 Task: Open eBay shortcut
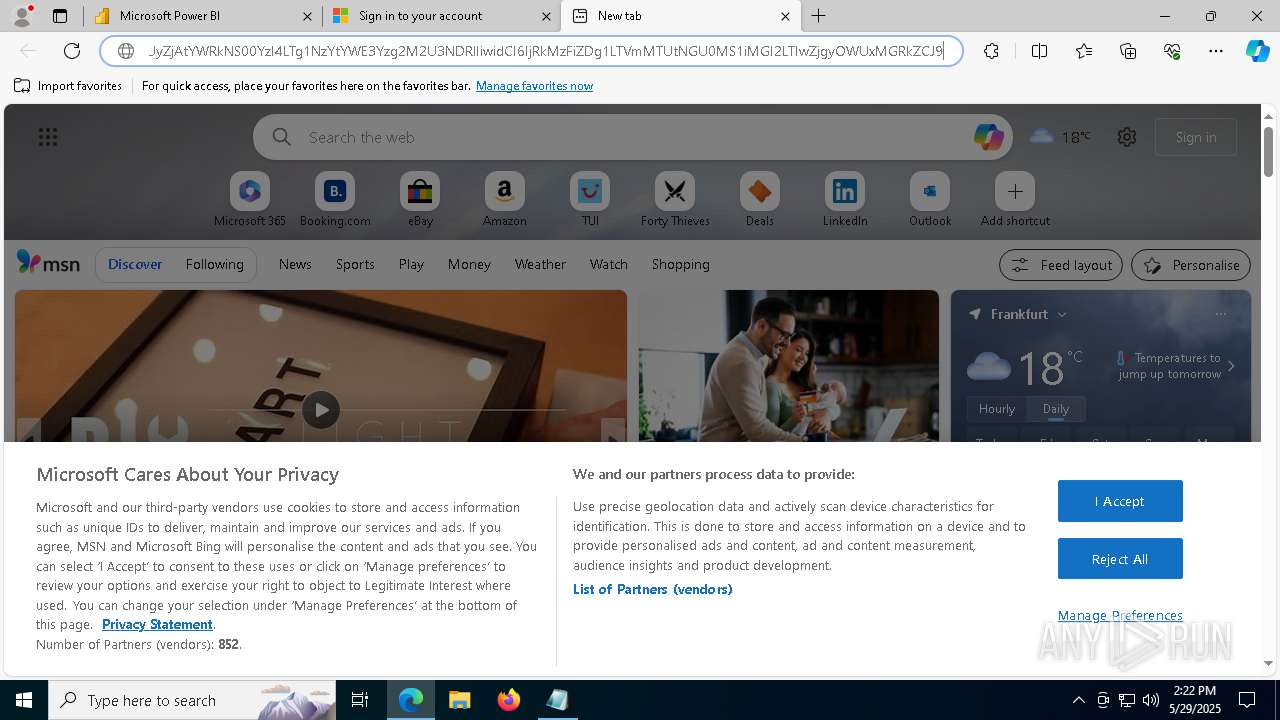[420, 200]
